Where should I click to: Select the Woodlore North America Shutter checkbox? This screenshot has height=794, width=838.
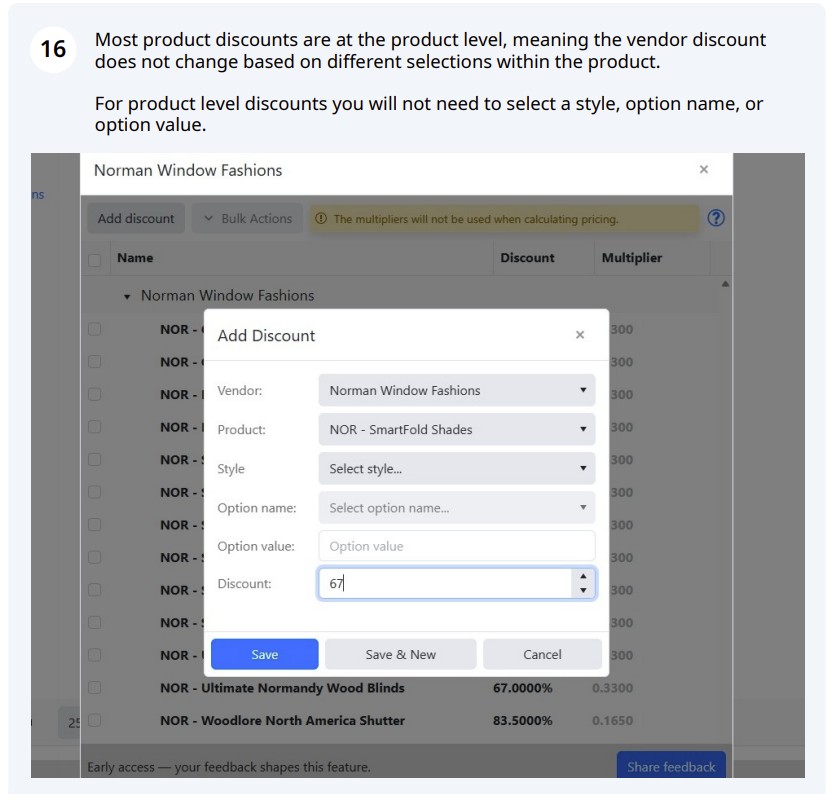coord(95,720)
